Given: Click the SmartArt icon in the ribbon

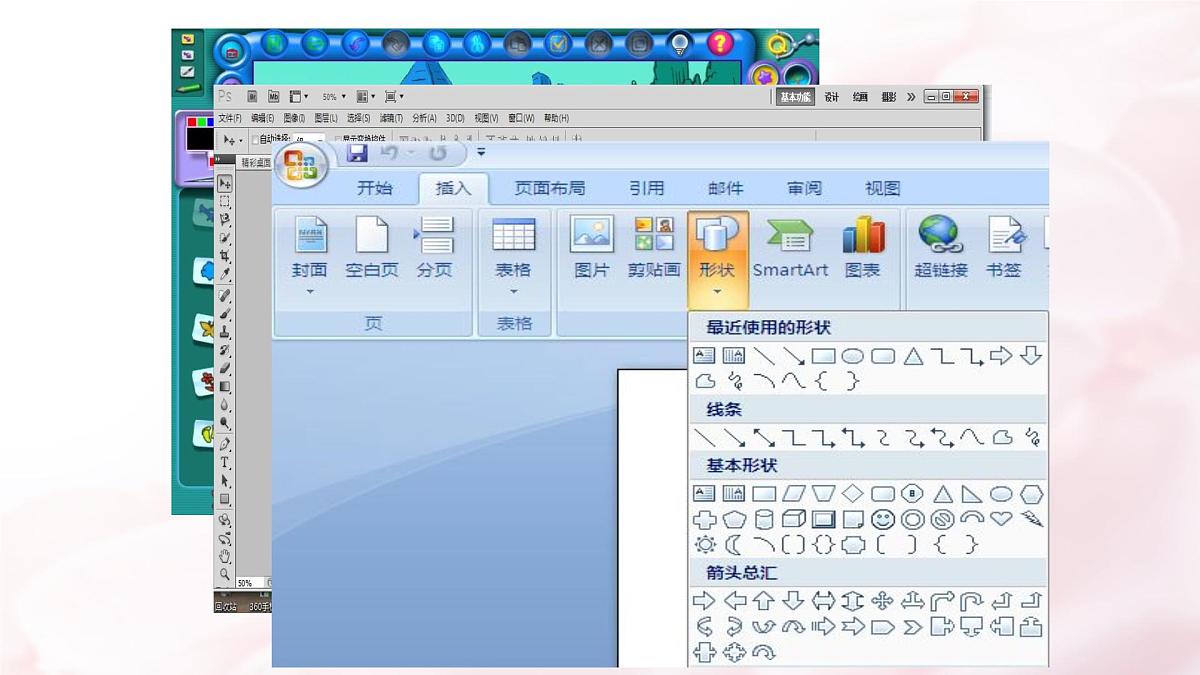Looking at the screenshot, I should pyautogui.click(x=790, y=235).
